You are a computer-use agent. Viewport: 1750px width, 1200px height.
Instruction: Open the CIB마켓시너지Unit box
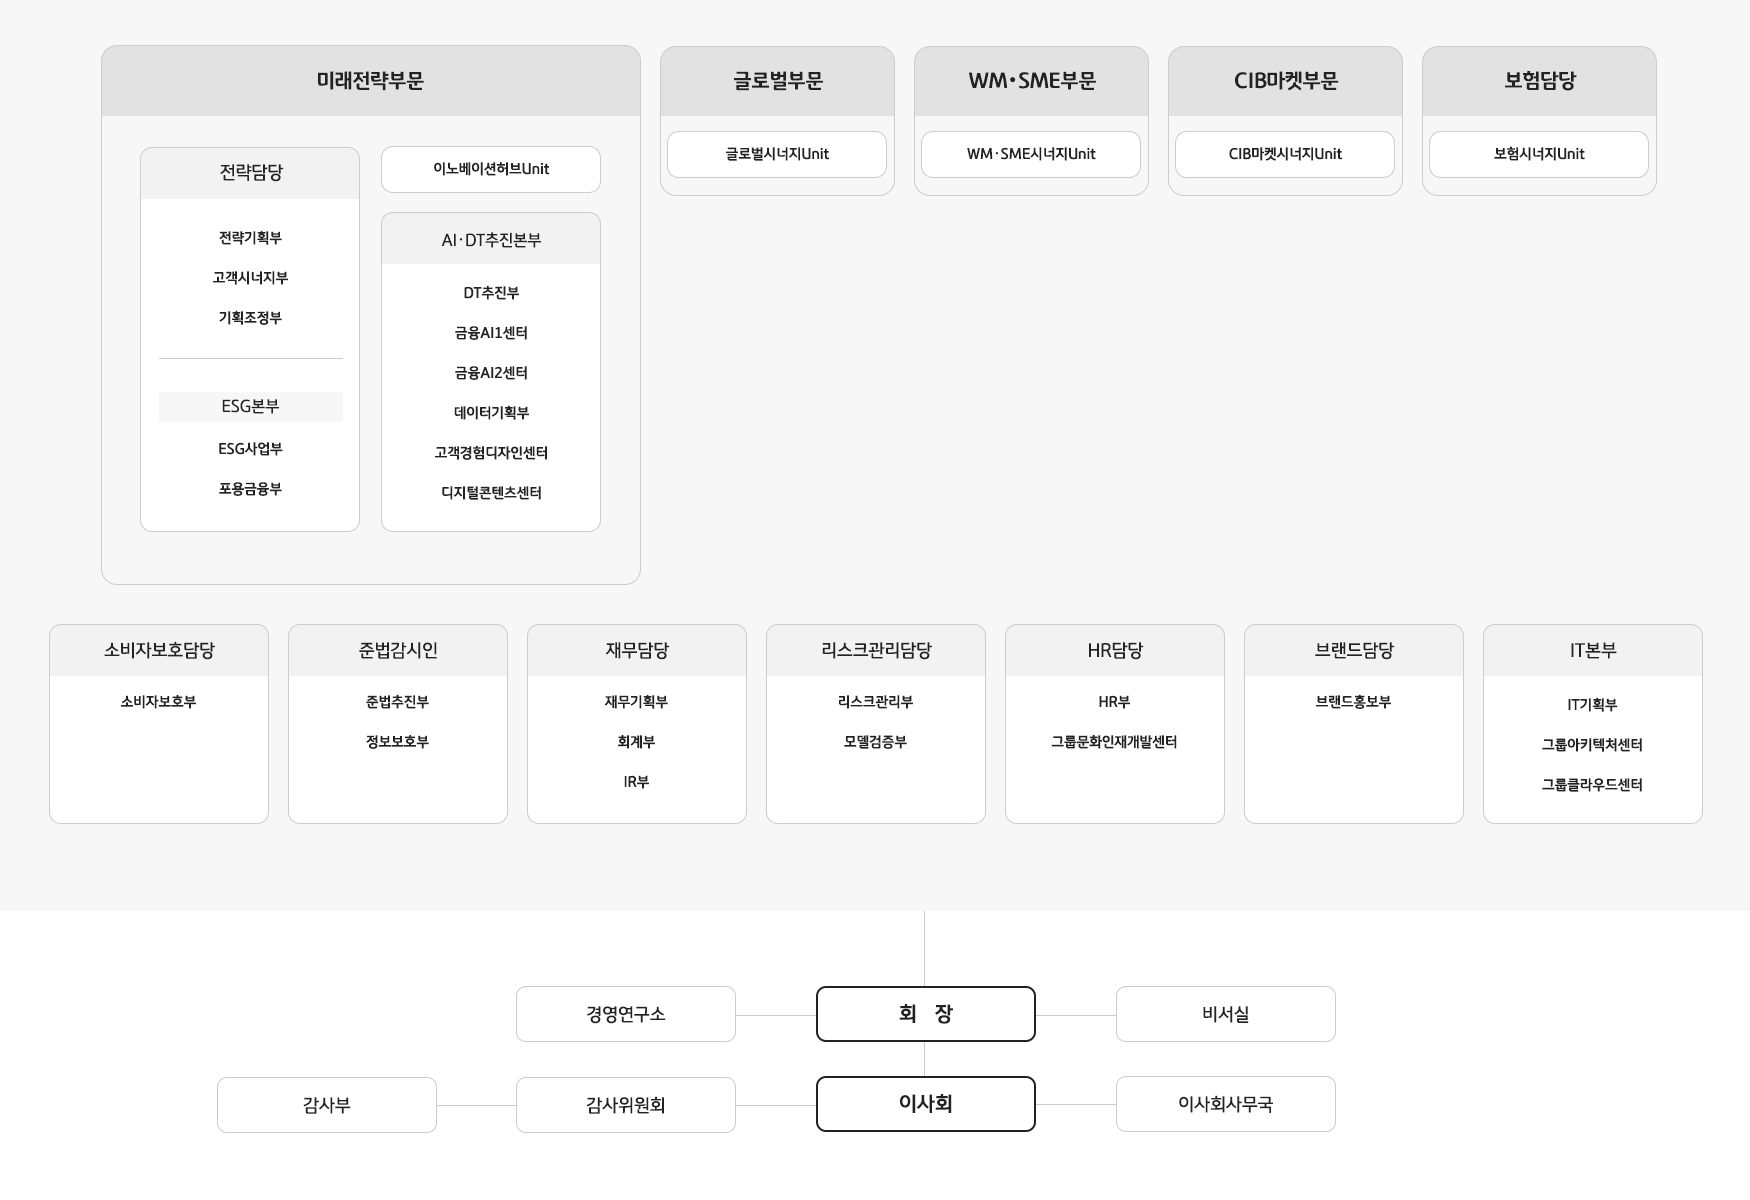(1284, 154)
